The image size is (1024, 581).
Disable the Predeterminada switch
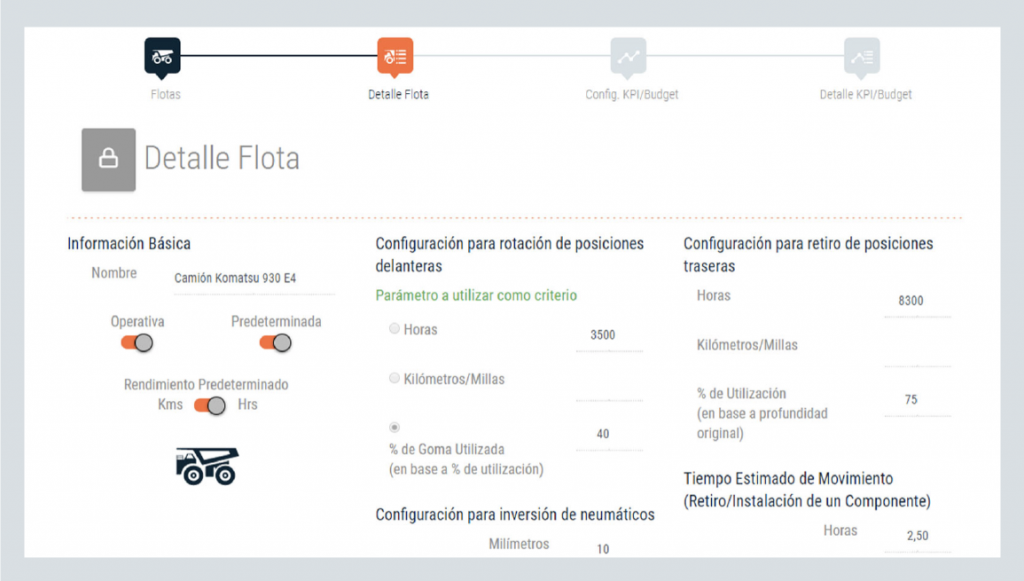275,343
